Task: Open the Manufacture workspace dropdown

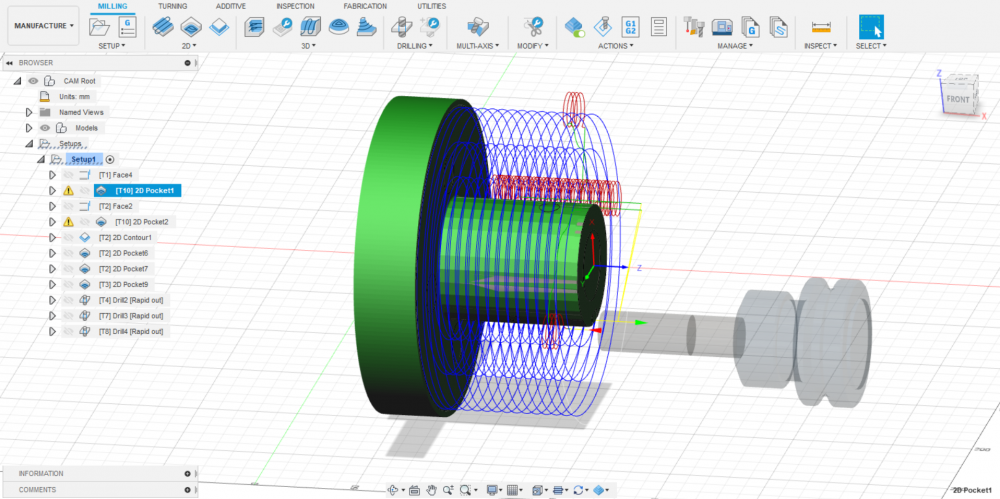Action: pos(44,25)
